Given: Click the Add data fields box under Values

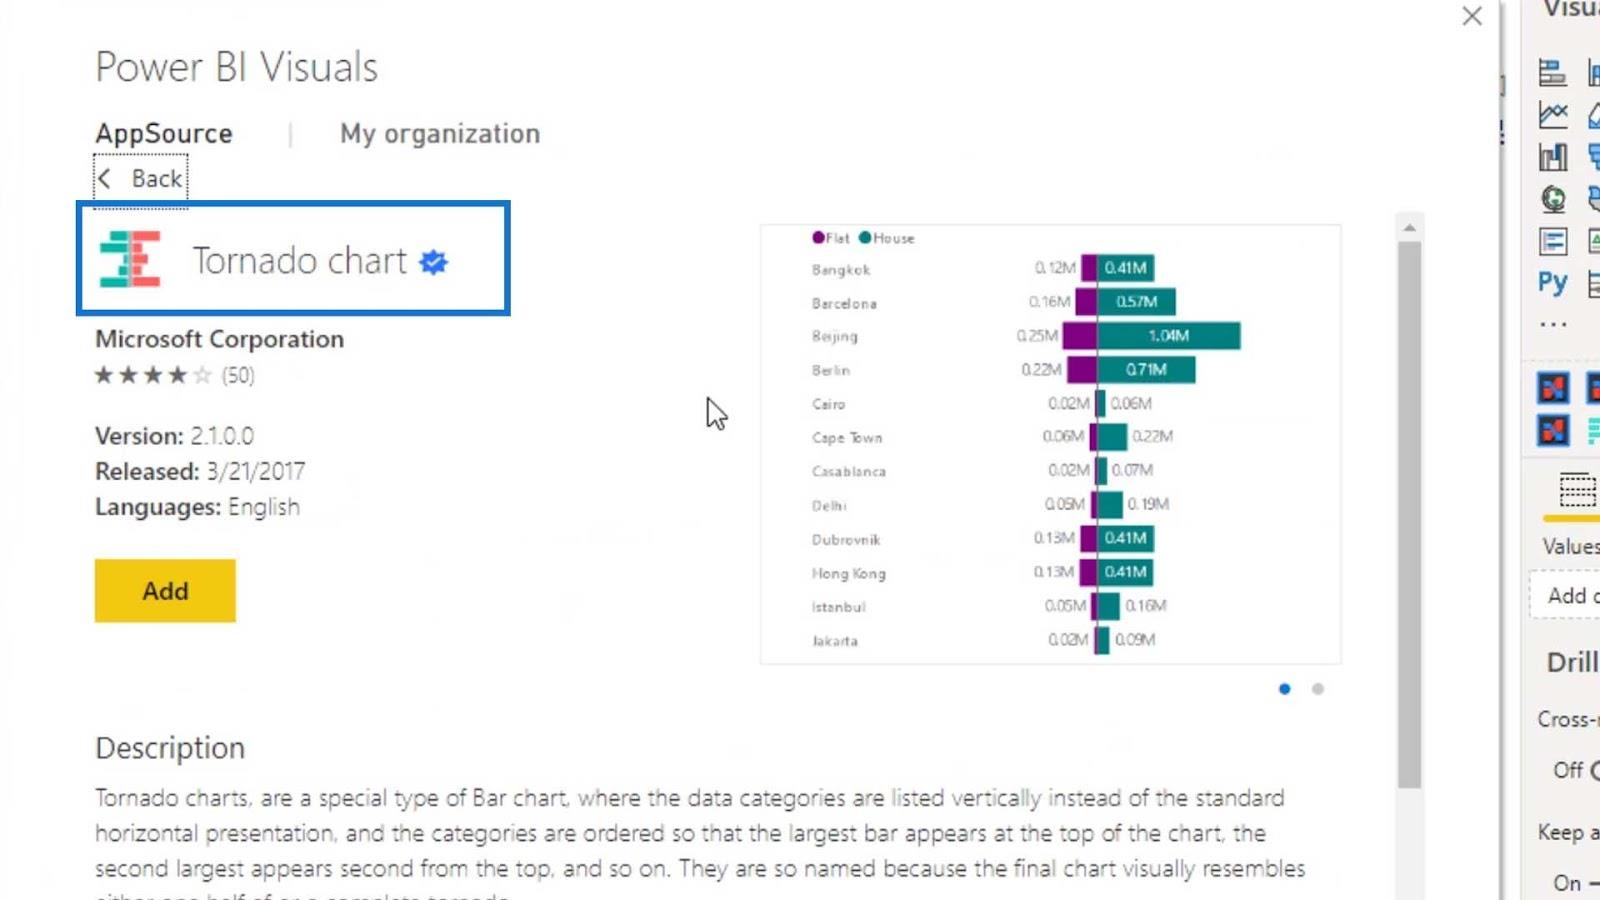Looking at the screenshot, I should click(x=1565, y=596).
